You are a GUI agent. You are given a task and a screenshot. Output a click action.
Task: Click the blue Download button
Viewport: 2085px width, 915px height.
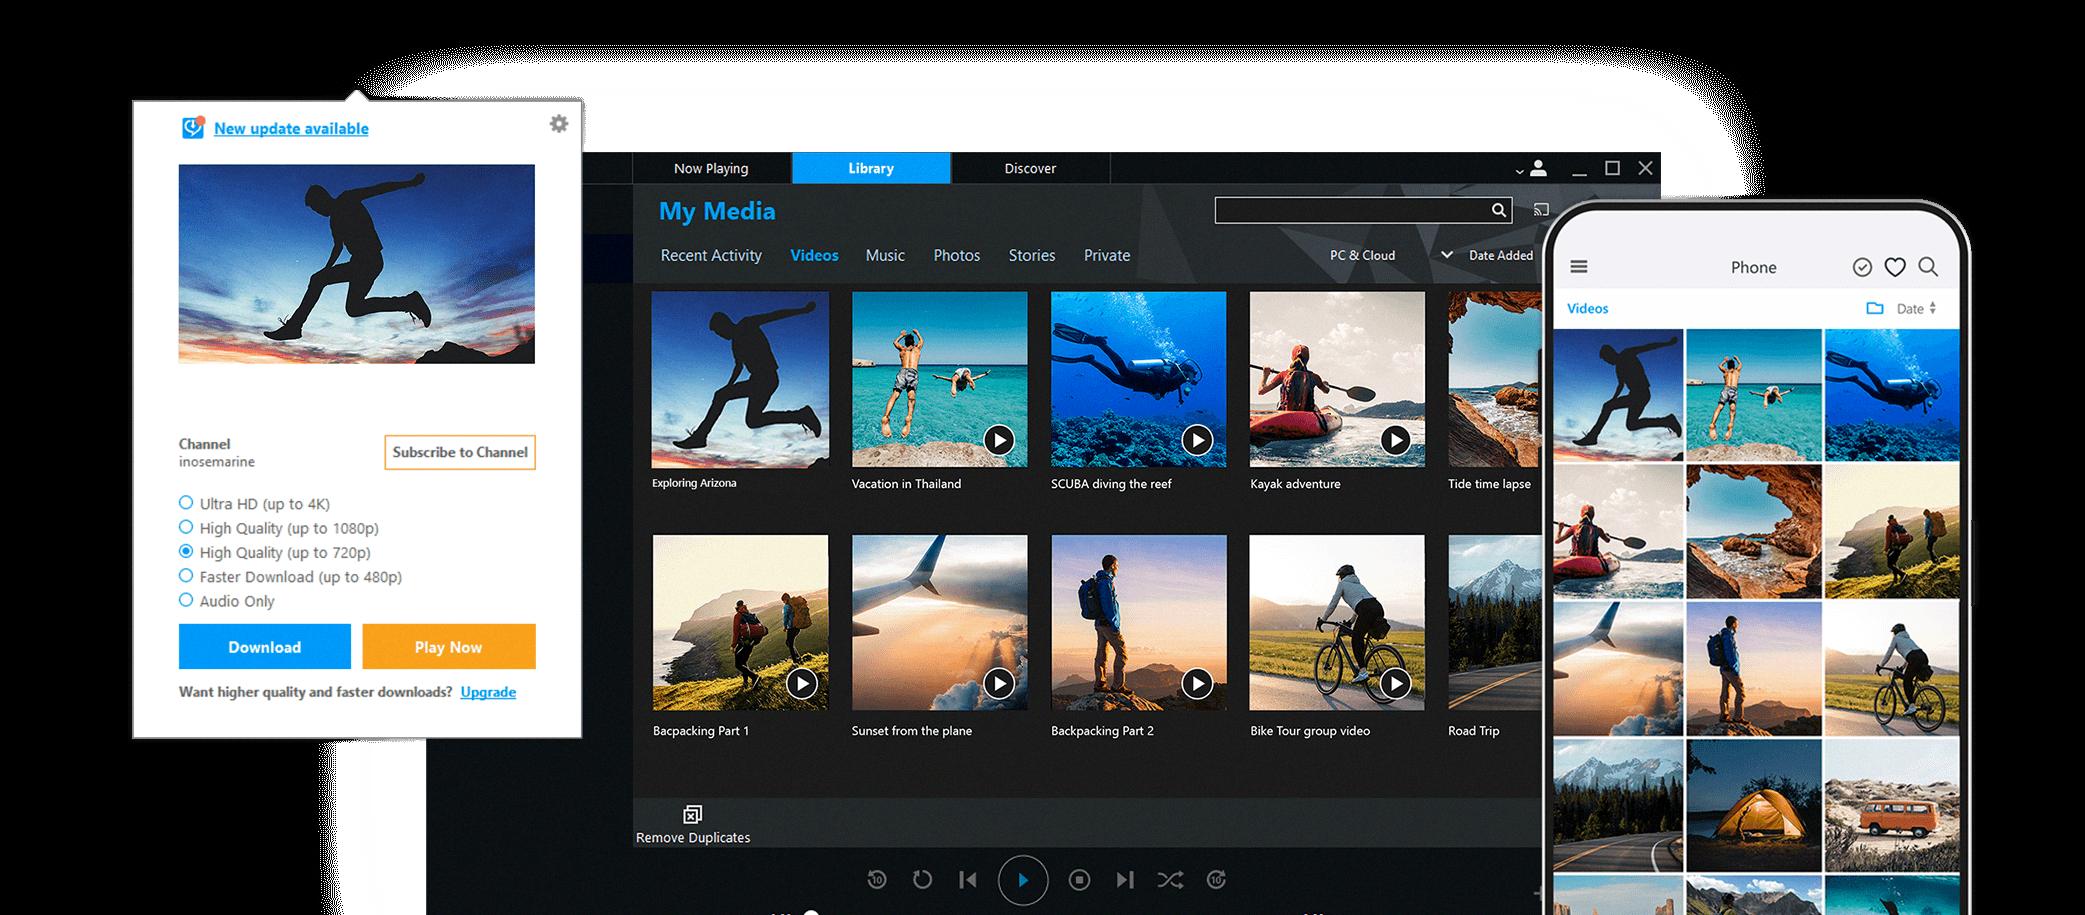point(265,647)
